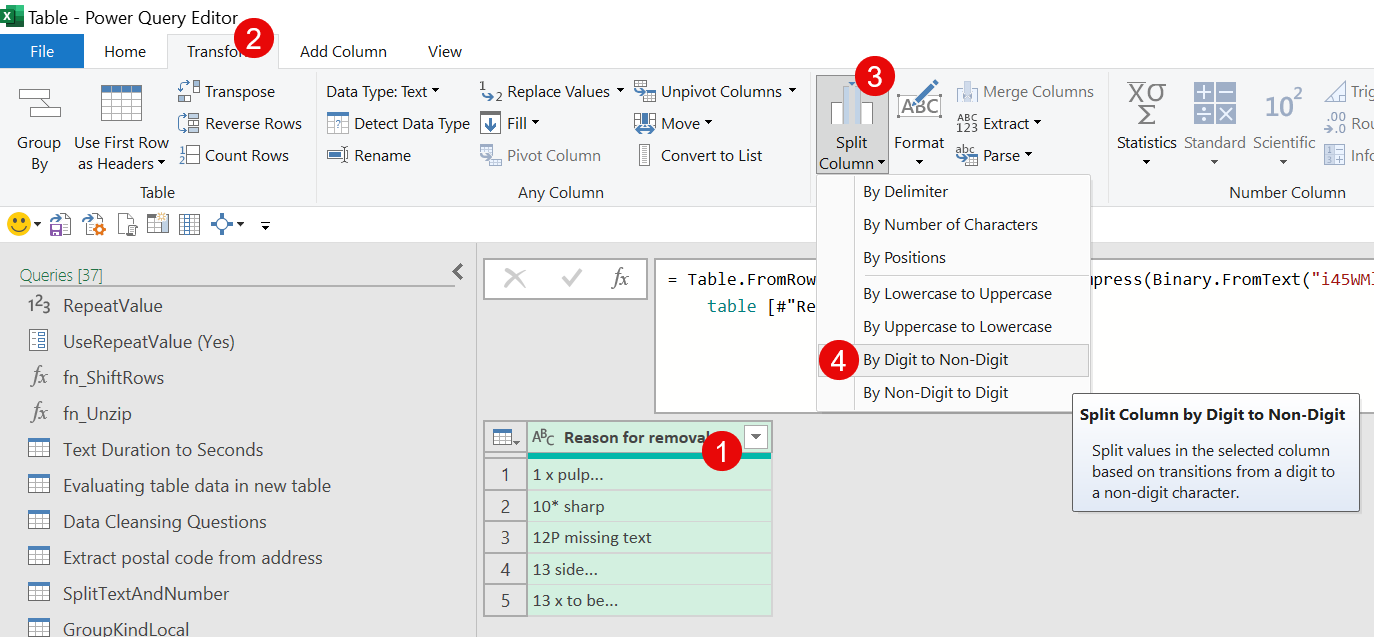1374x637 pixels.
Task: Select the RepeatValue query
Action: point(112,306)
